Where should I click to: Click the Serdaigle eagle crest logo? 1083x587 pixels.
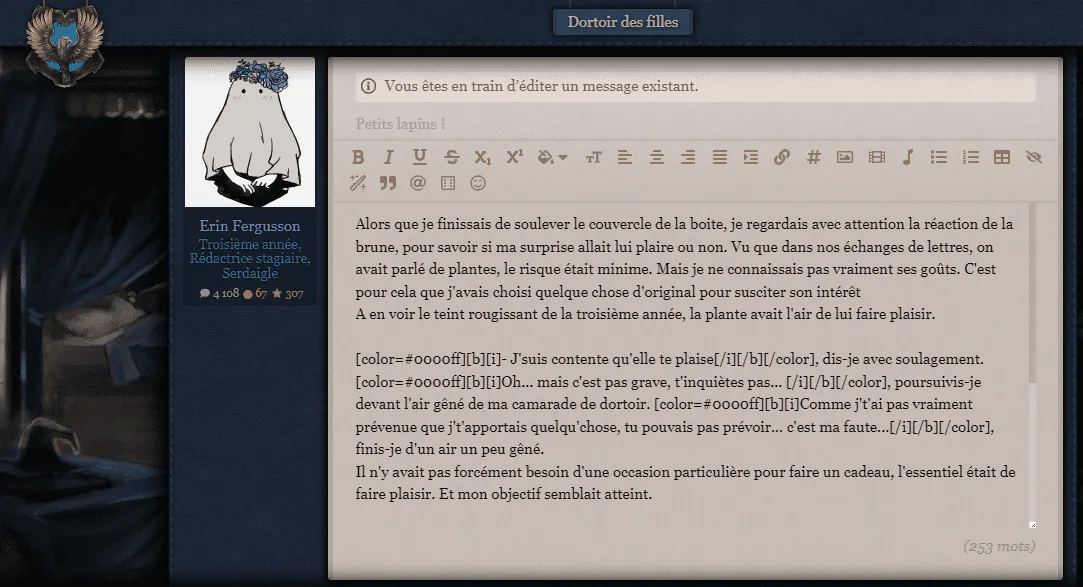point(65,45)
